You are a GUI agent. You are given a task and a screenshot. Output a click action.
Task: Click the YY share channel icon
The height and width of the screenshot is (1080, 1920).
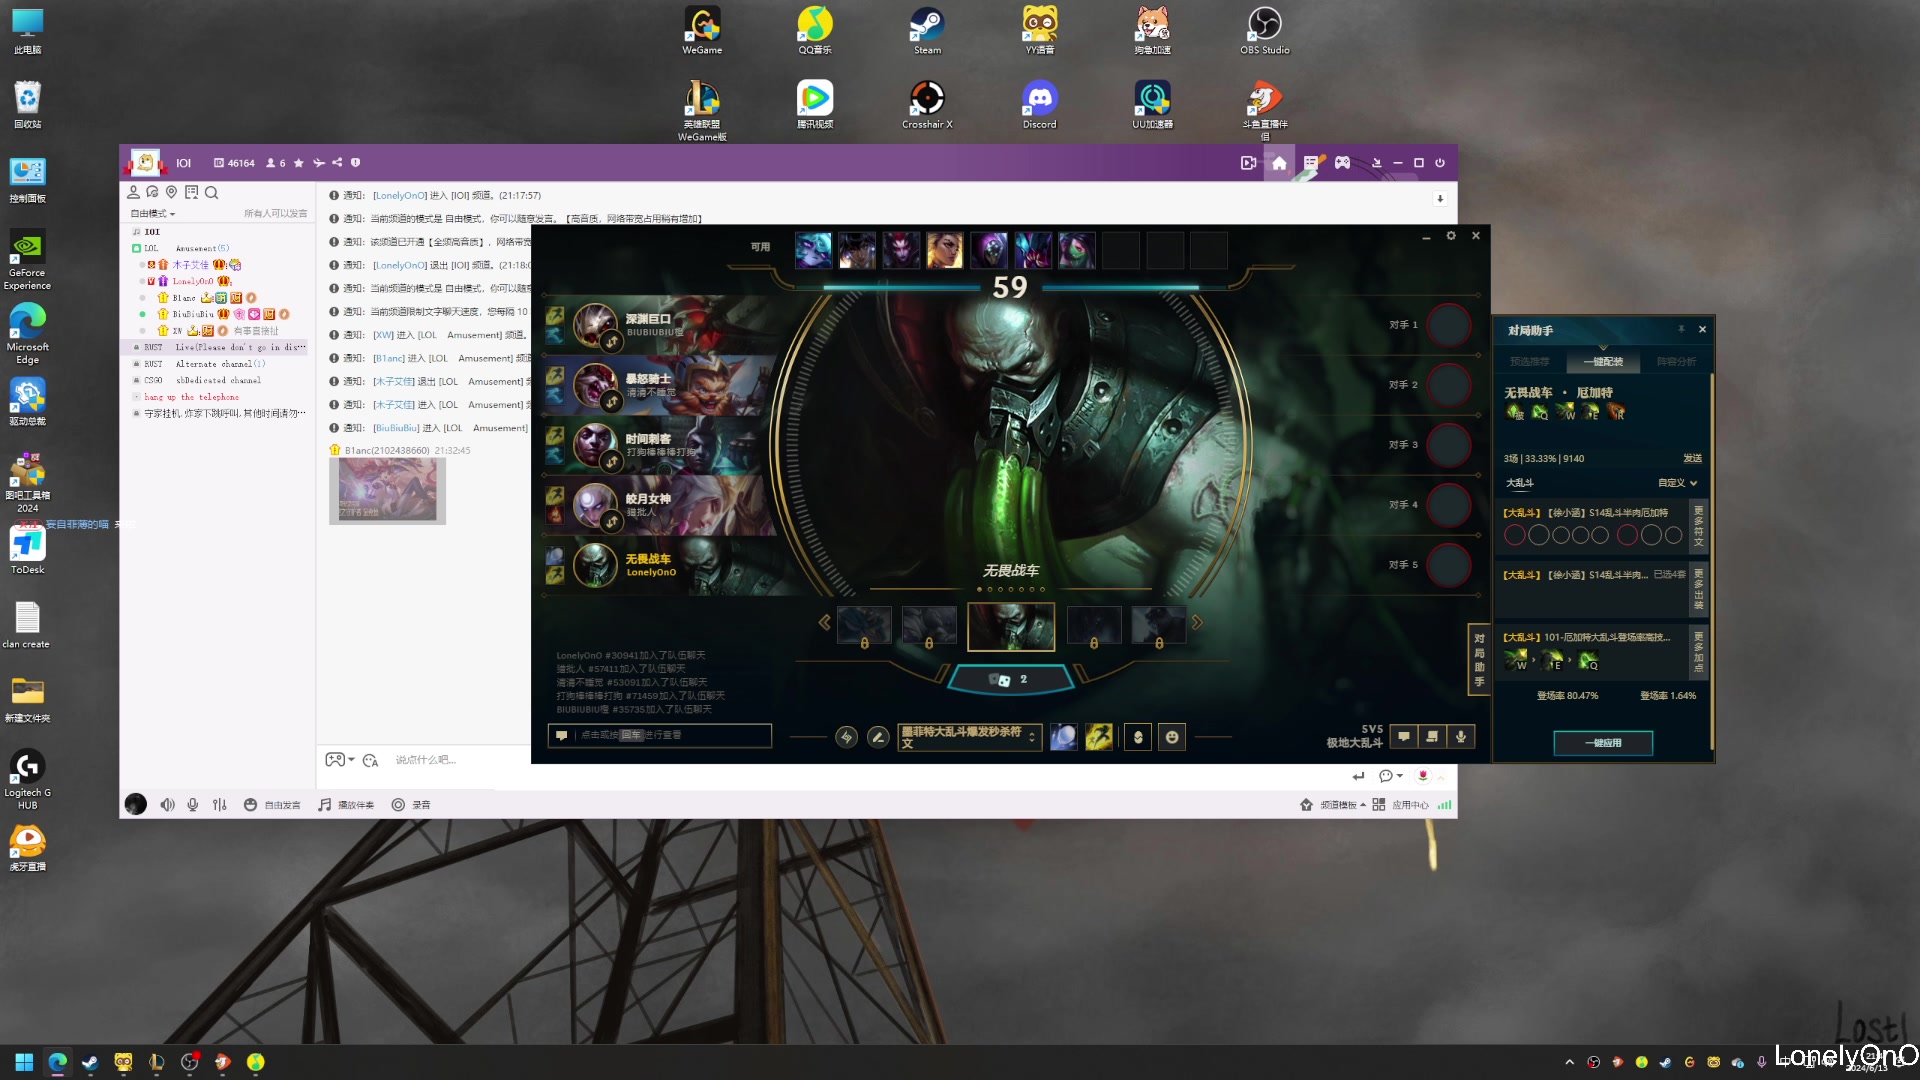click(x=337, y=163)
